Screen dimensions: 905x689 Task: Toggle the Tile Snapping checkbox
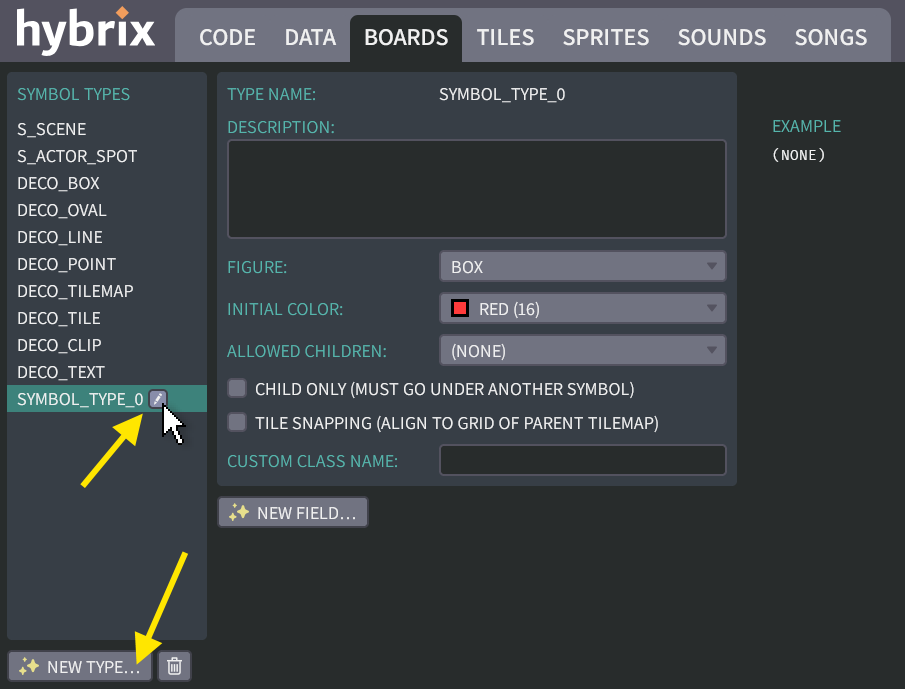pyautogui.click(x=237, y=422)
